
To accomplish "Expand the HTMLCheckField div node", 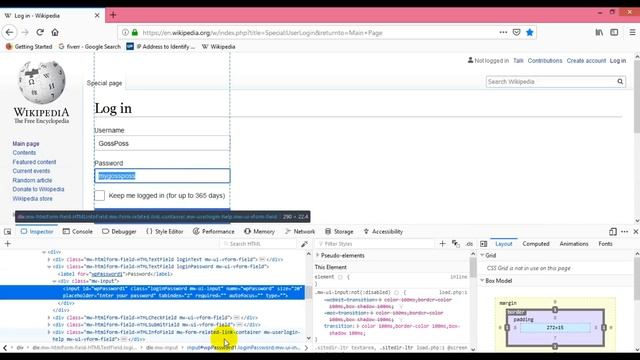I will point(49,318).
